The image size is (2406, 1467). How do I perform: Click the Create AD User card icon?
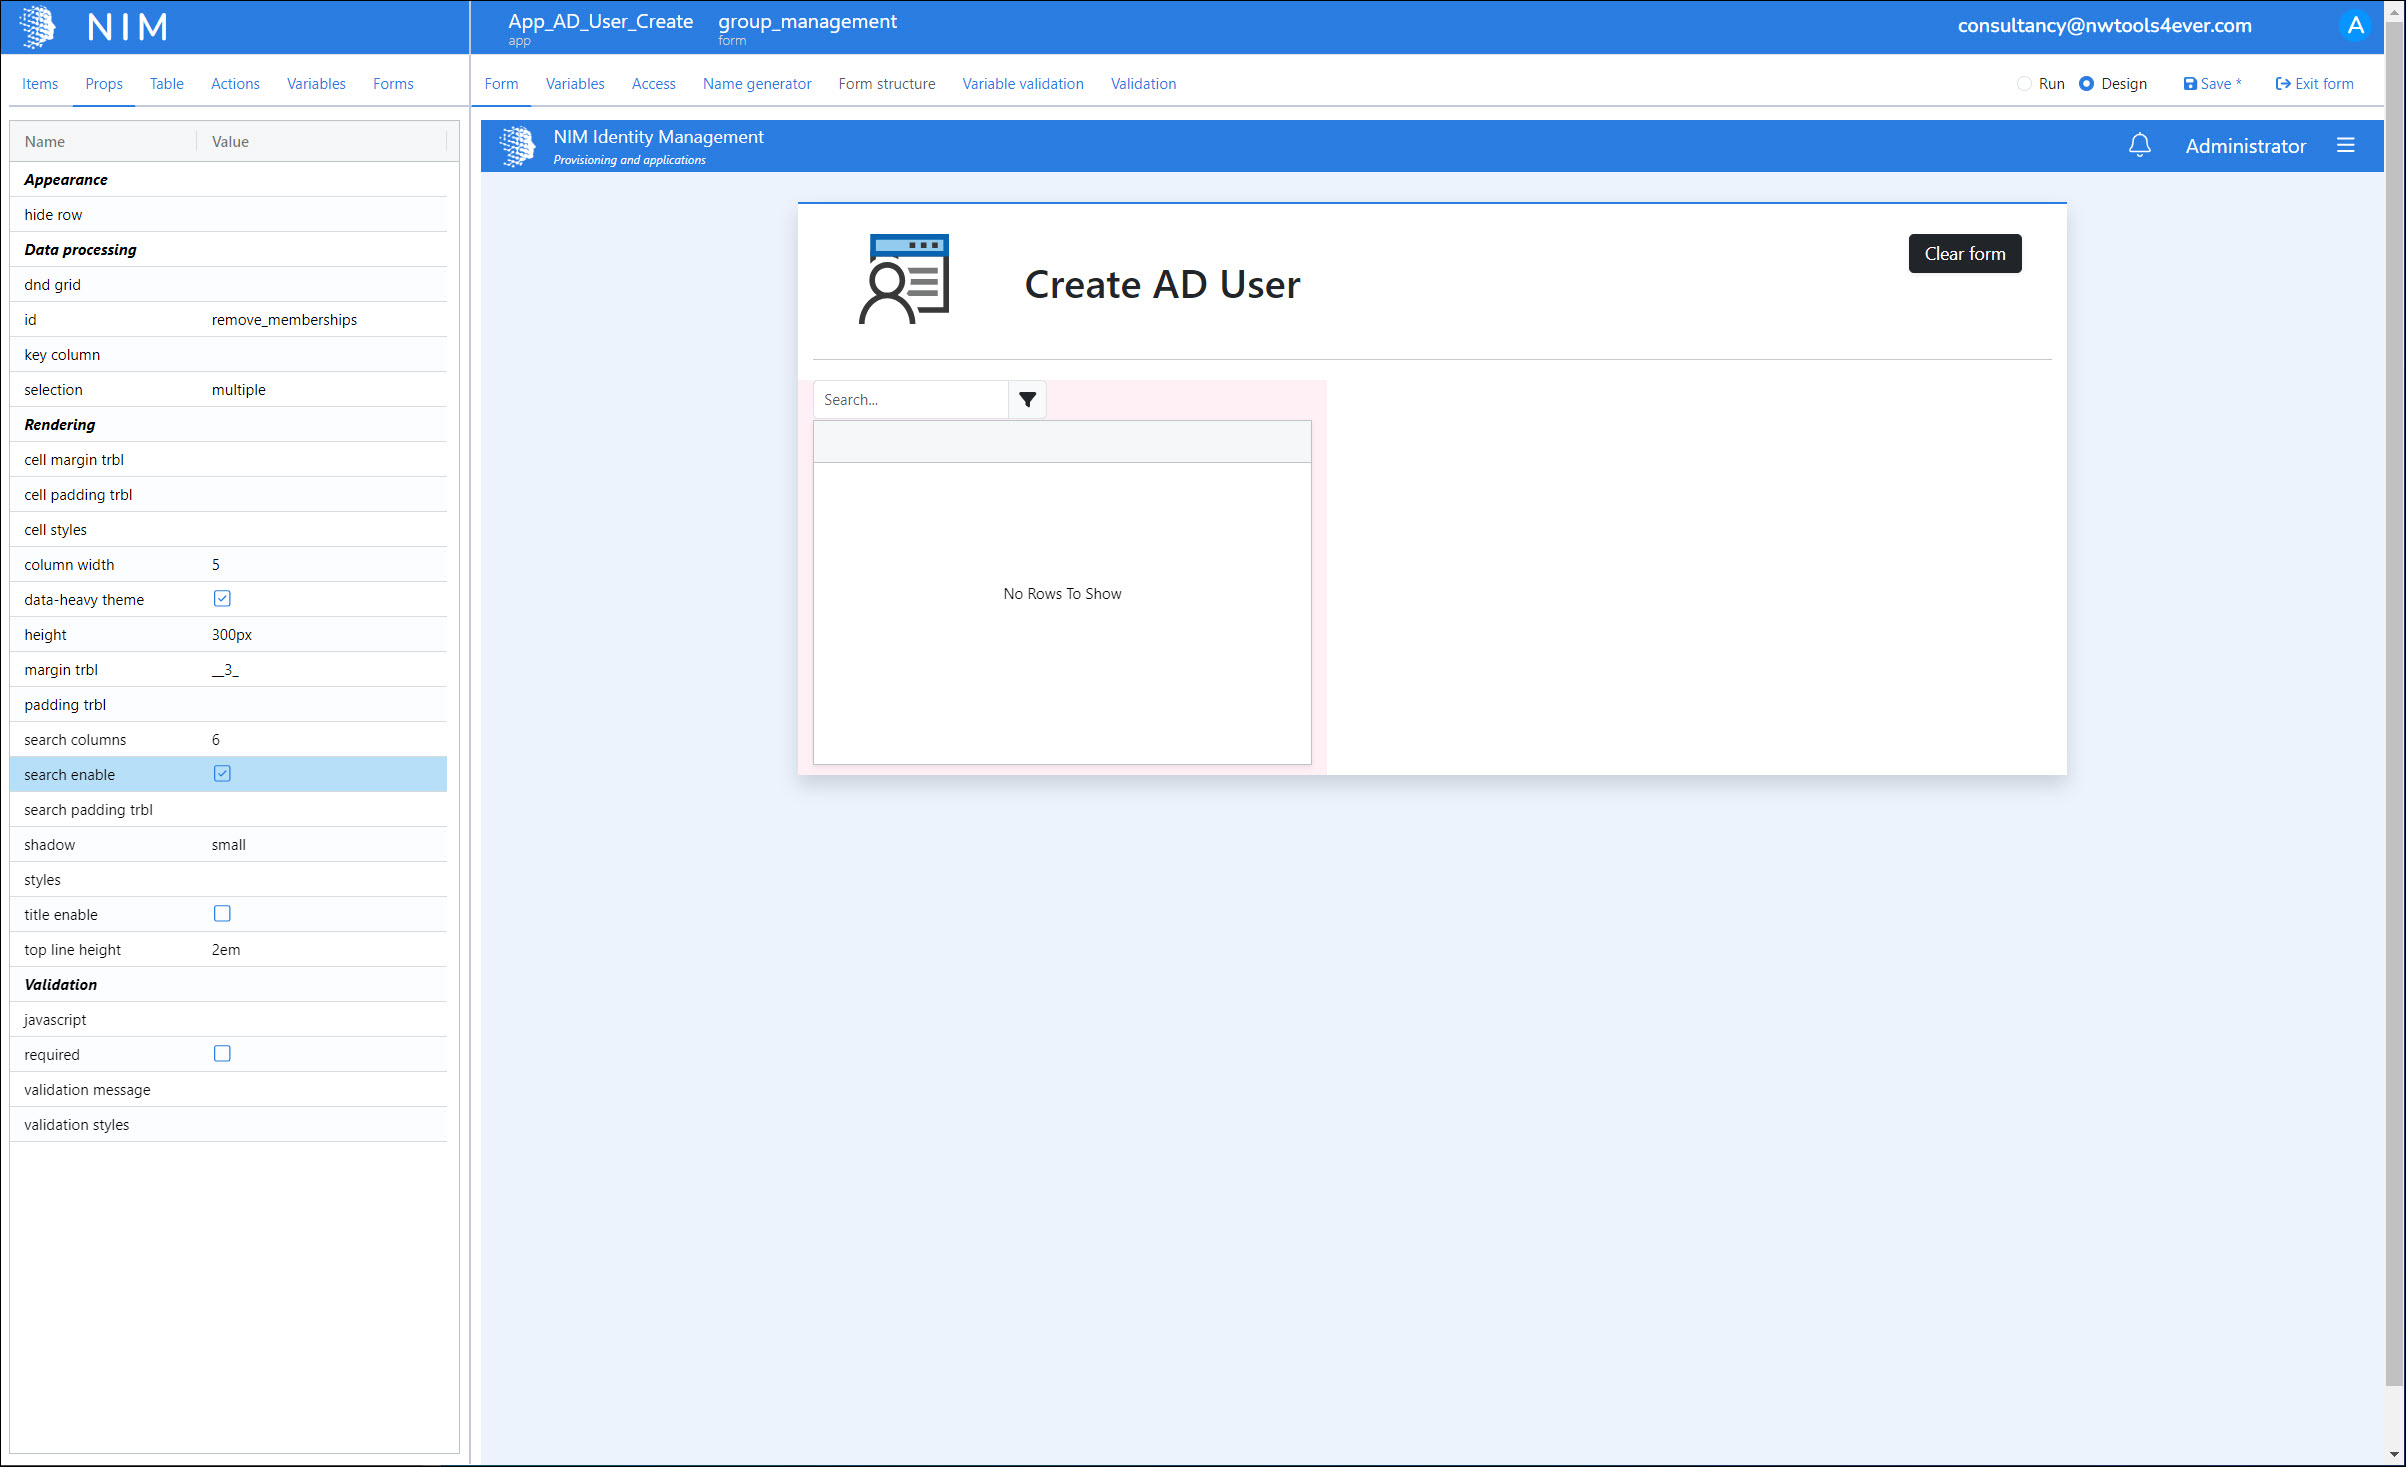904,279
